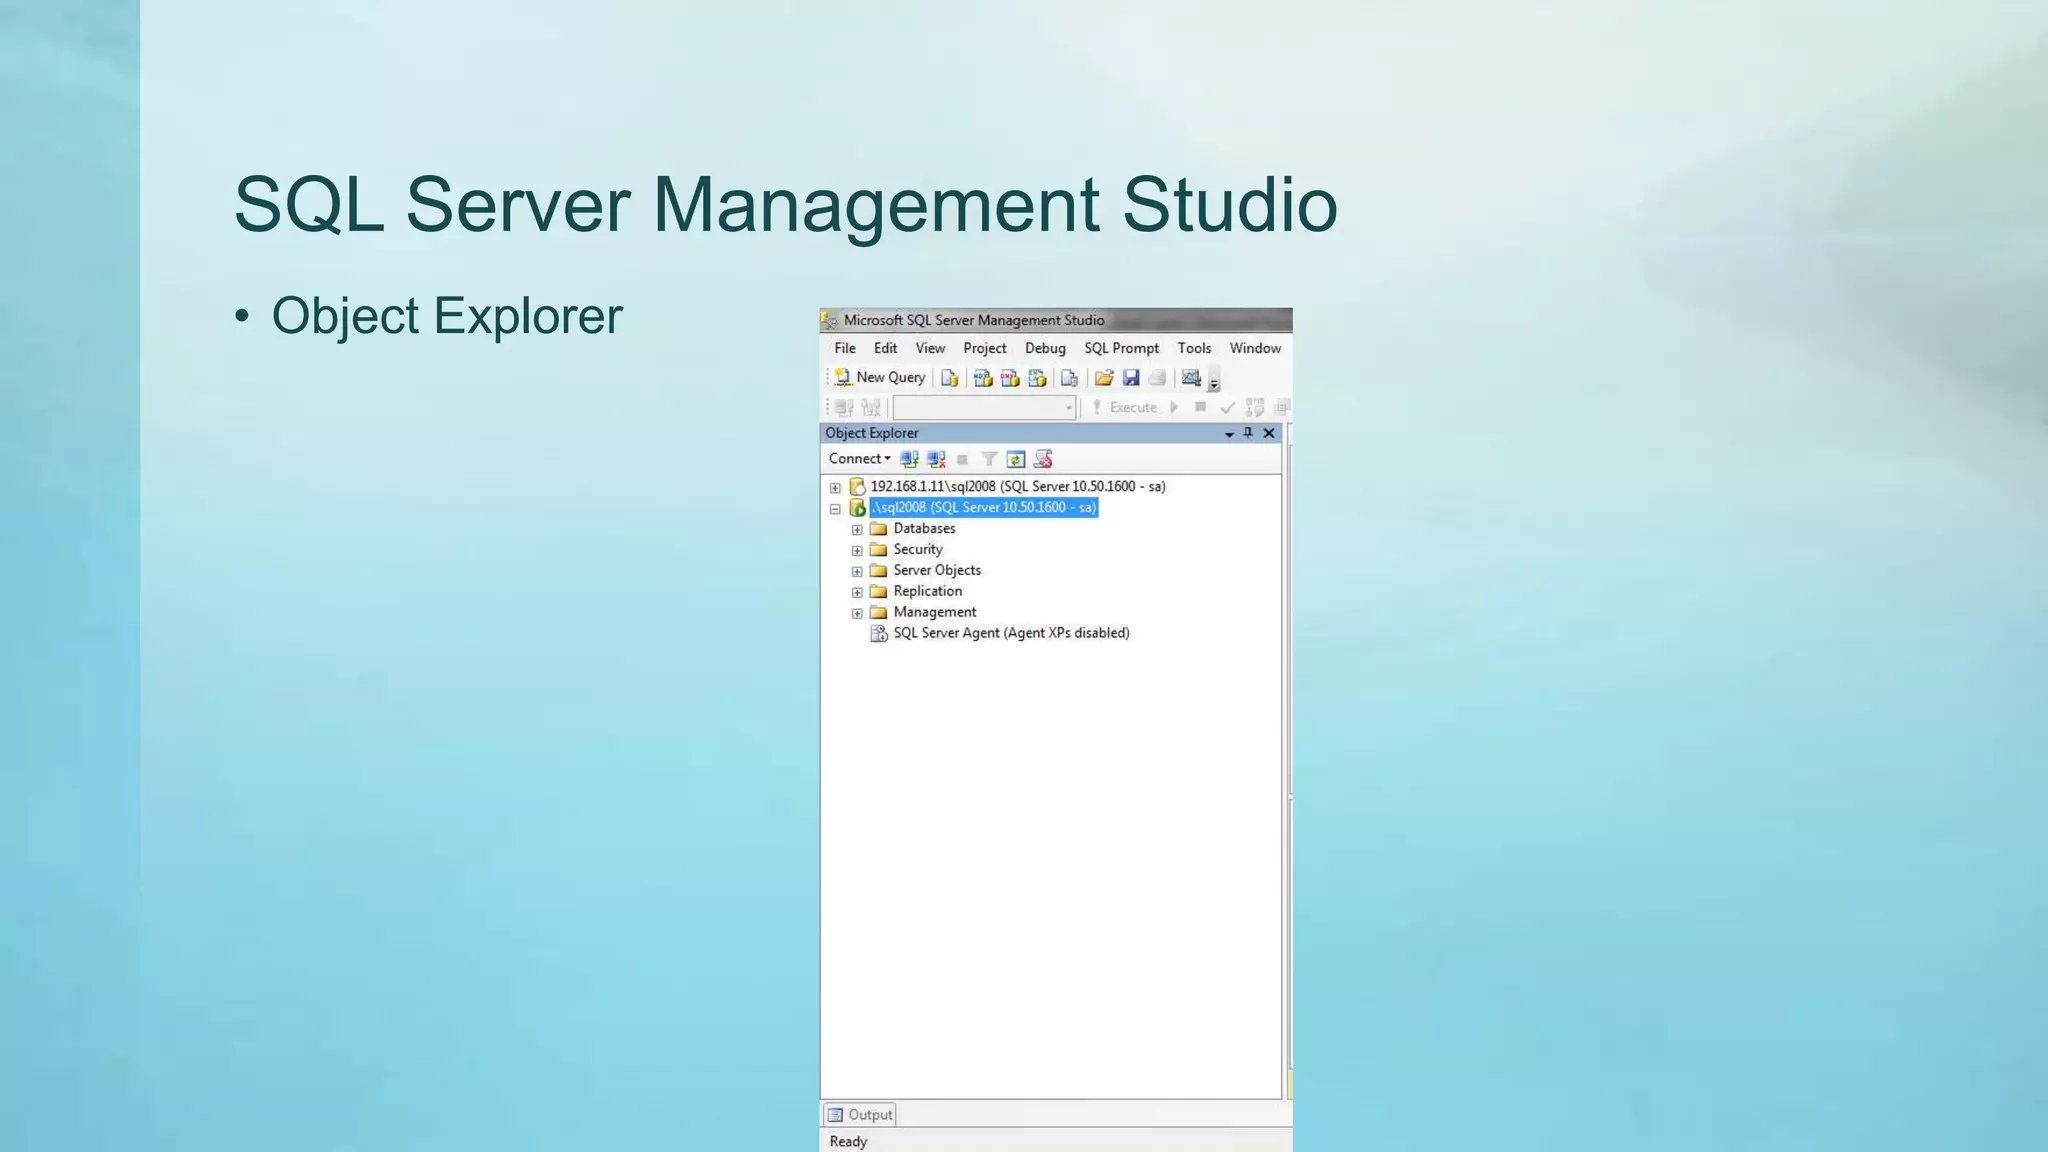This screenshot has height=1152, width=2048.
Task: Click the Cancel Executing Query stop icon
Action: 1200,407
